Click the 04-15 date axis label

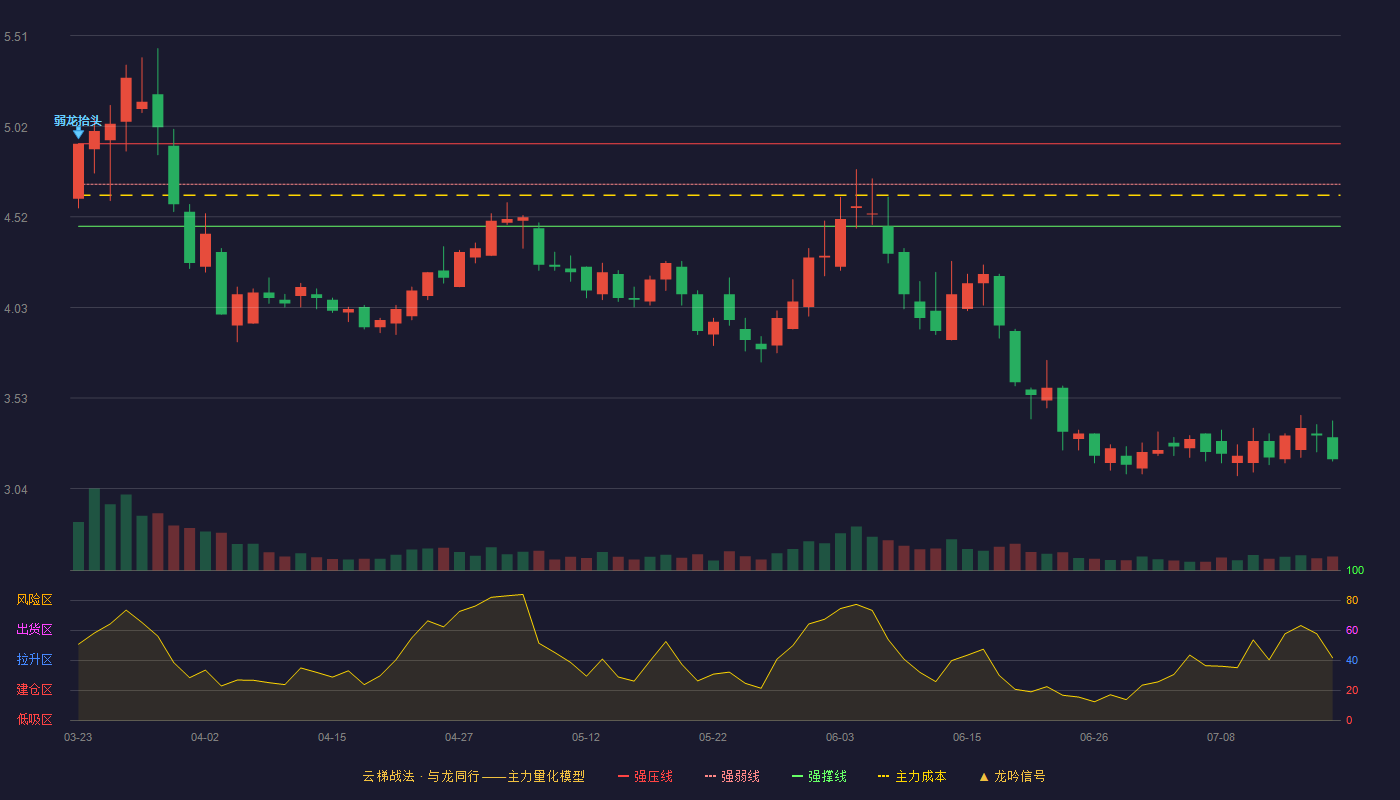[332, 737]
